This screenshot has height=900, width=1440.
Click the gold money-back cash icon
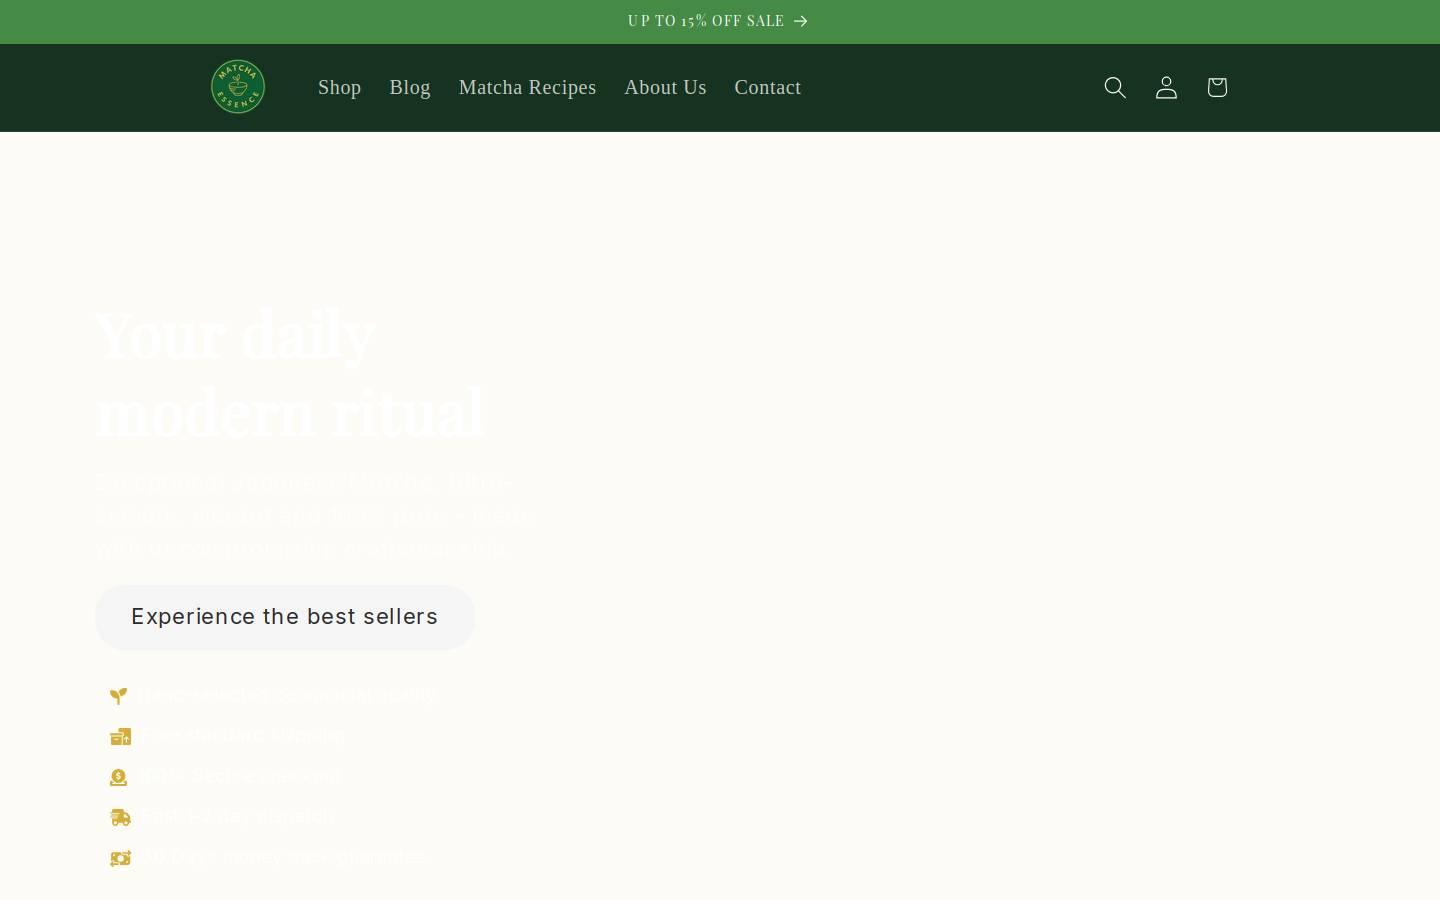pos(120,858)
